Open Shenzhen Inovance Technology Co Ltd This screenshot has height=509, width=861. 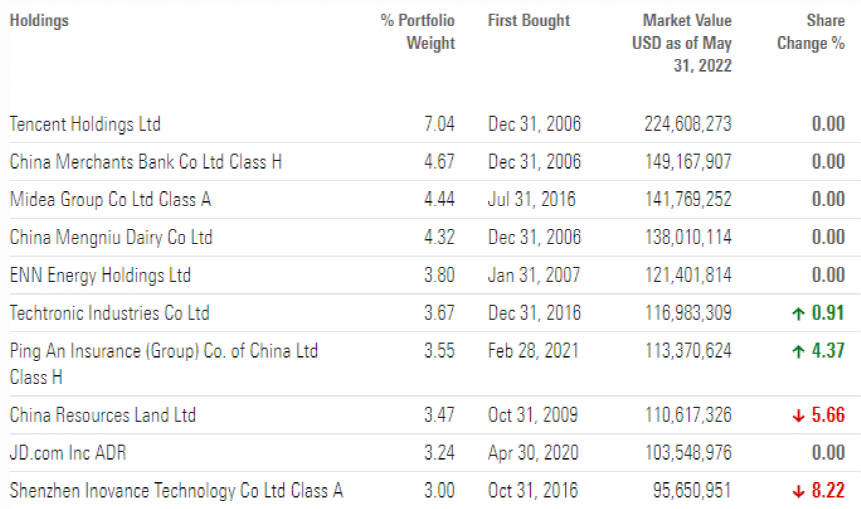(176, 492)
